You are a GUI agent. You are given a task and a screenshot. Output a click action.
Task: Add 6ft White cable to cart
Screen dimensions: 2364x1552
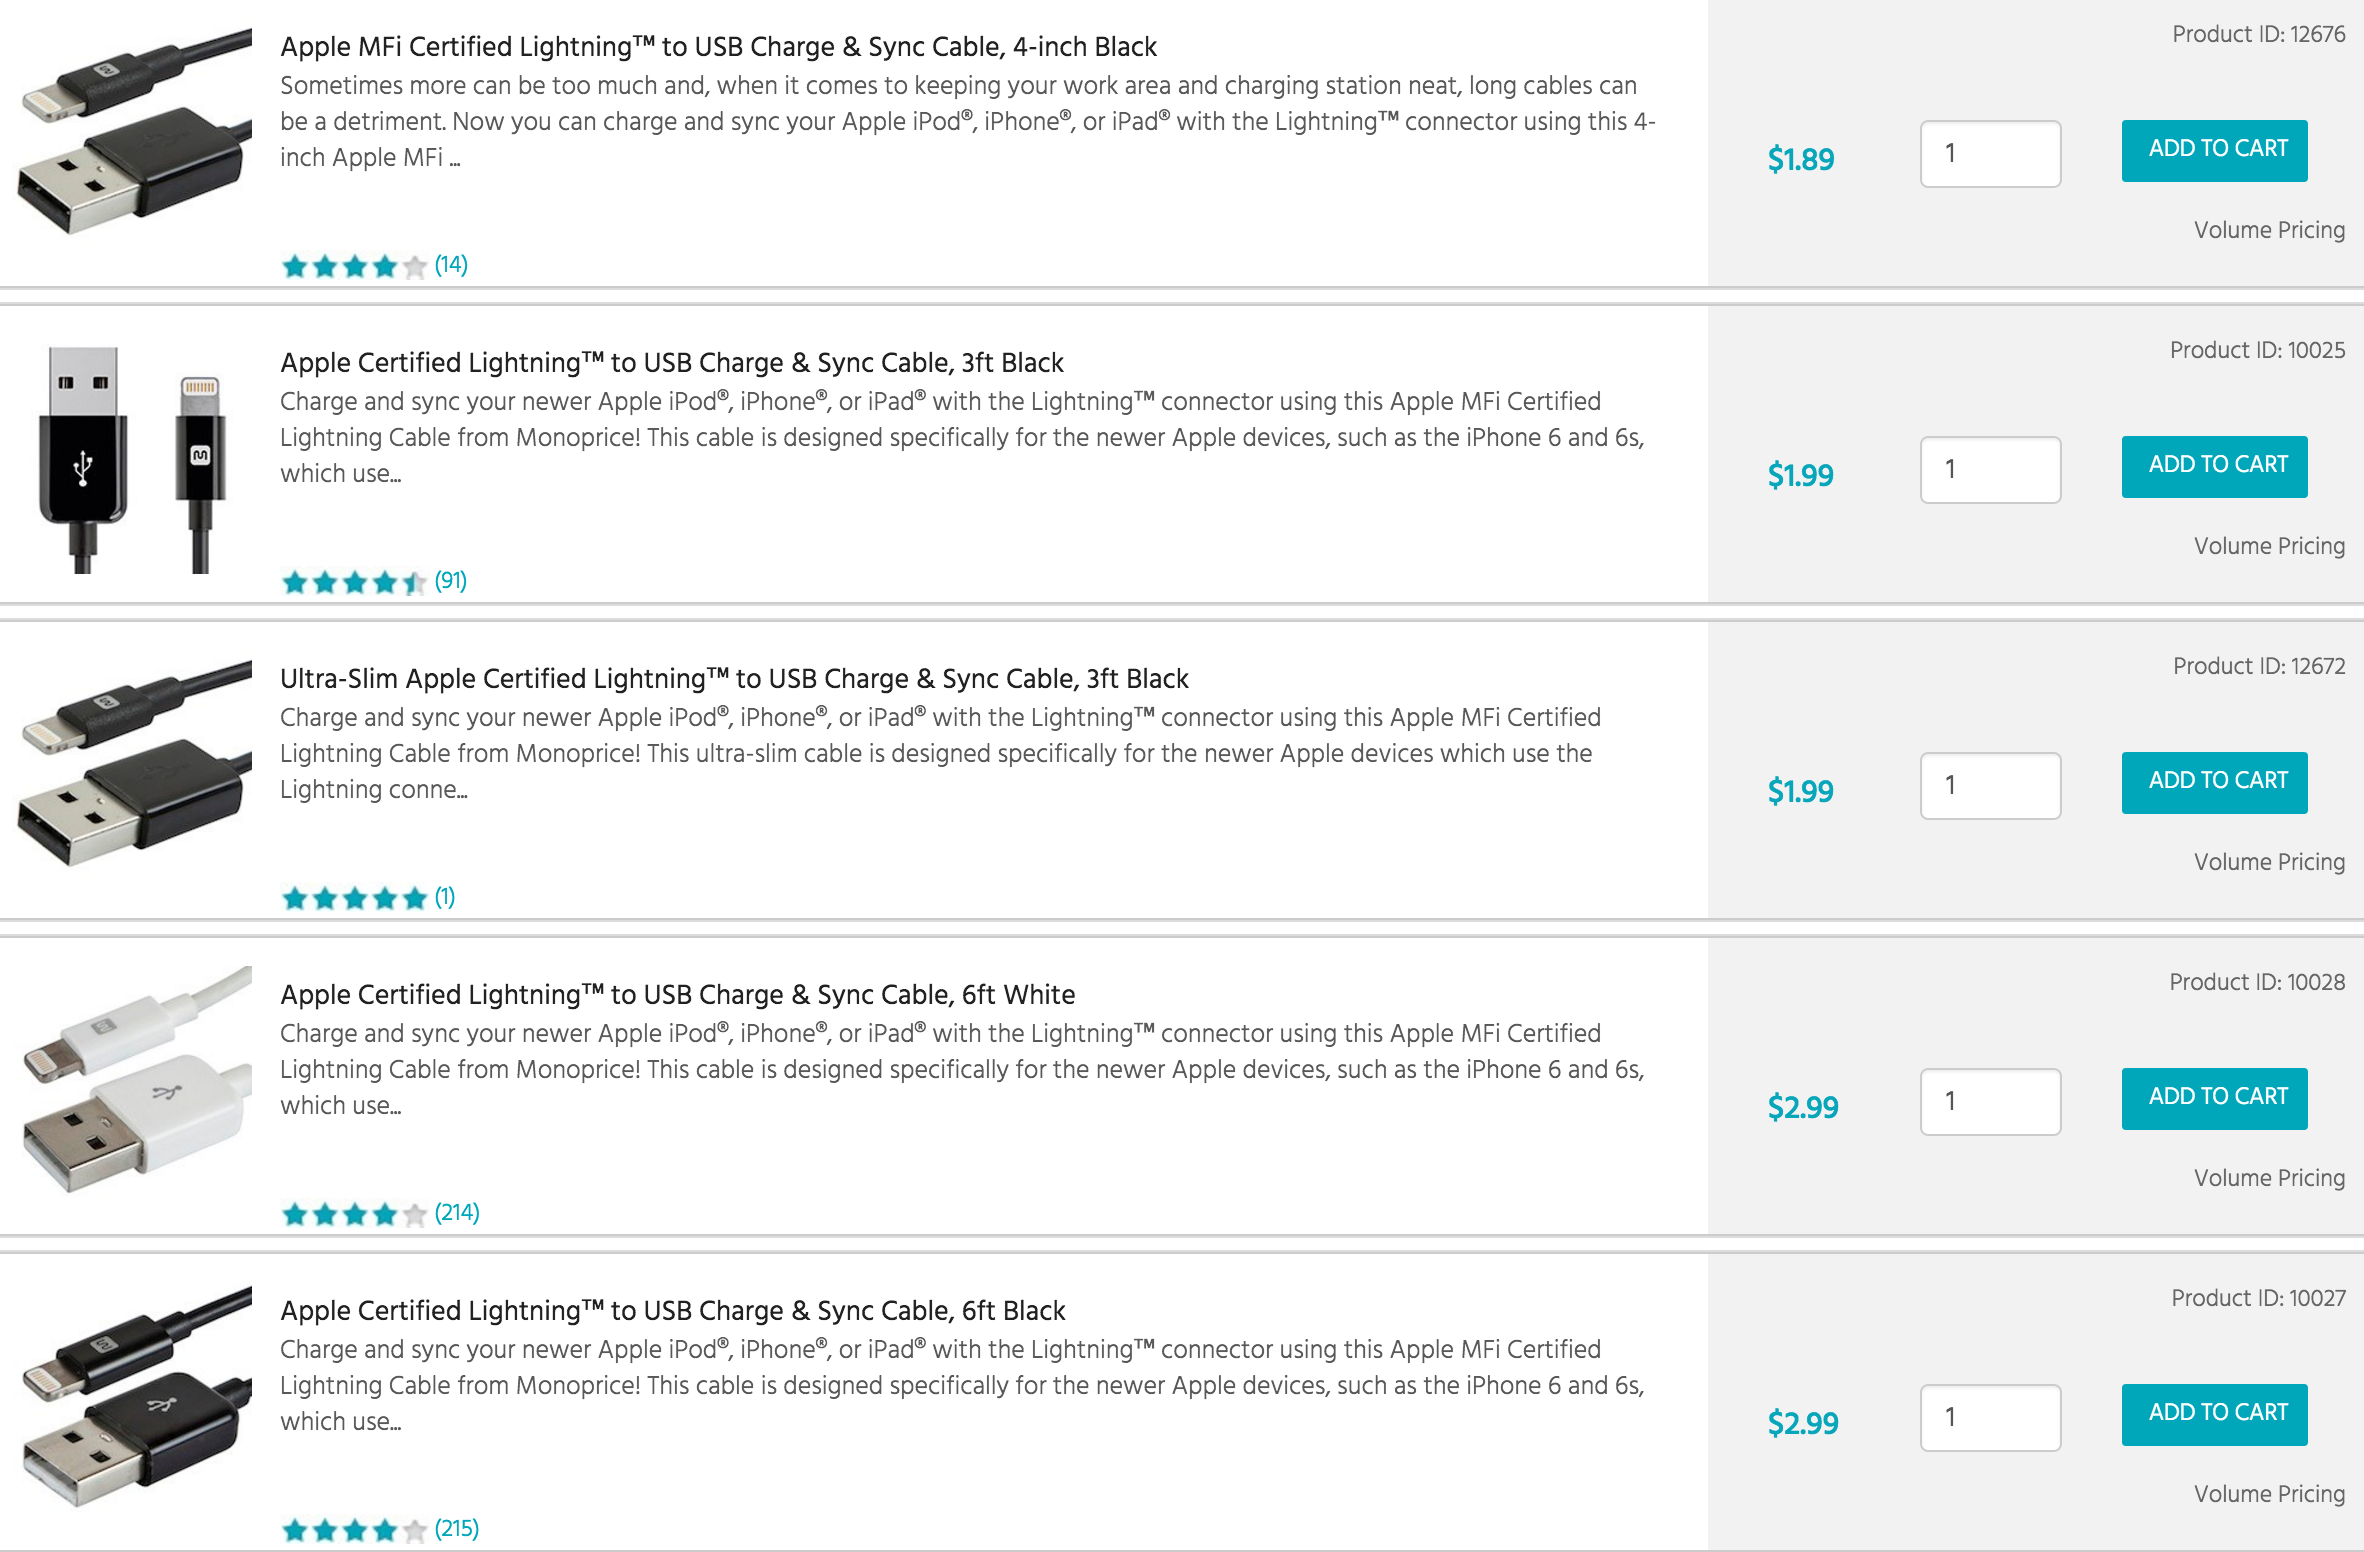tap(2214, 1098)
